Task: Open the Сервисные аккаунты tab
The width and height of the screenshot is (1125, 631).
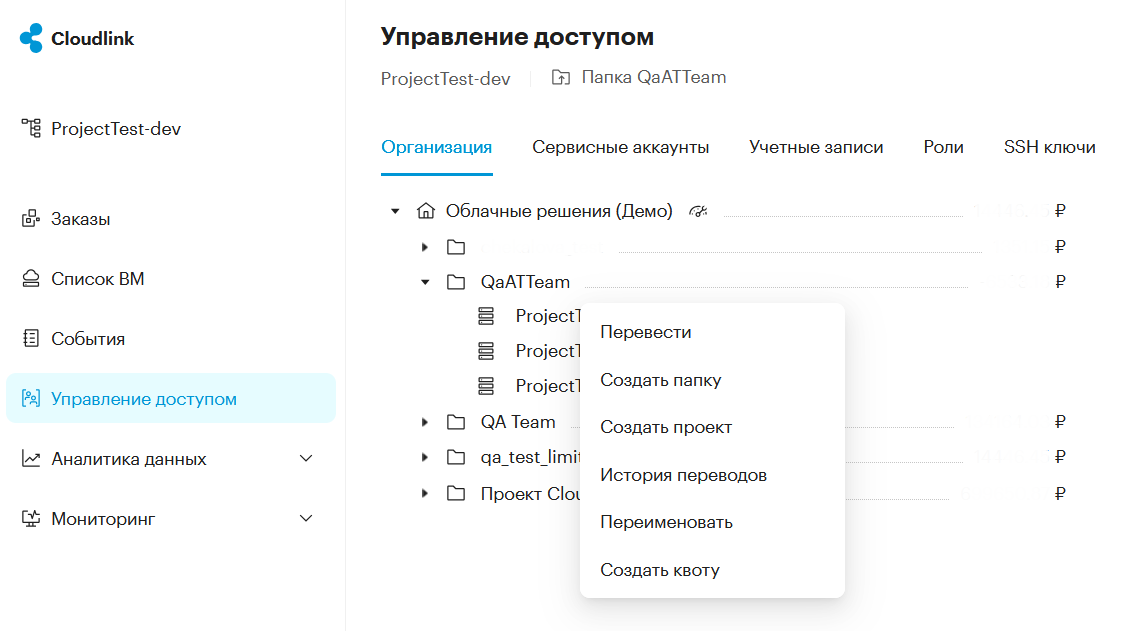Action: coord(621,147)
